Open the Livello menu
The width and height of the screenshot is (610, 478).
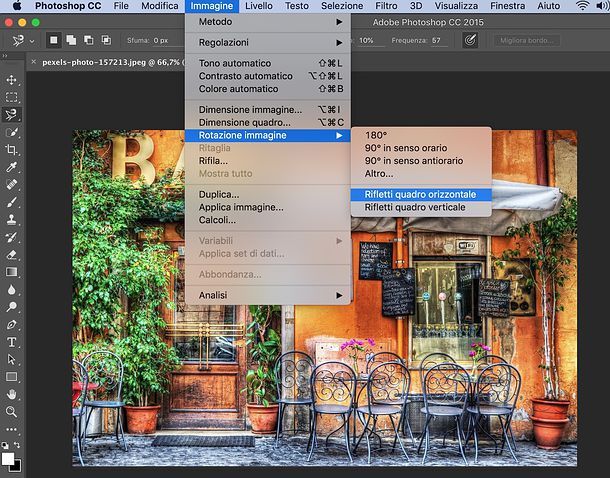pos(259,6)
